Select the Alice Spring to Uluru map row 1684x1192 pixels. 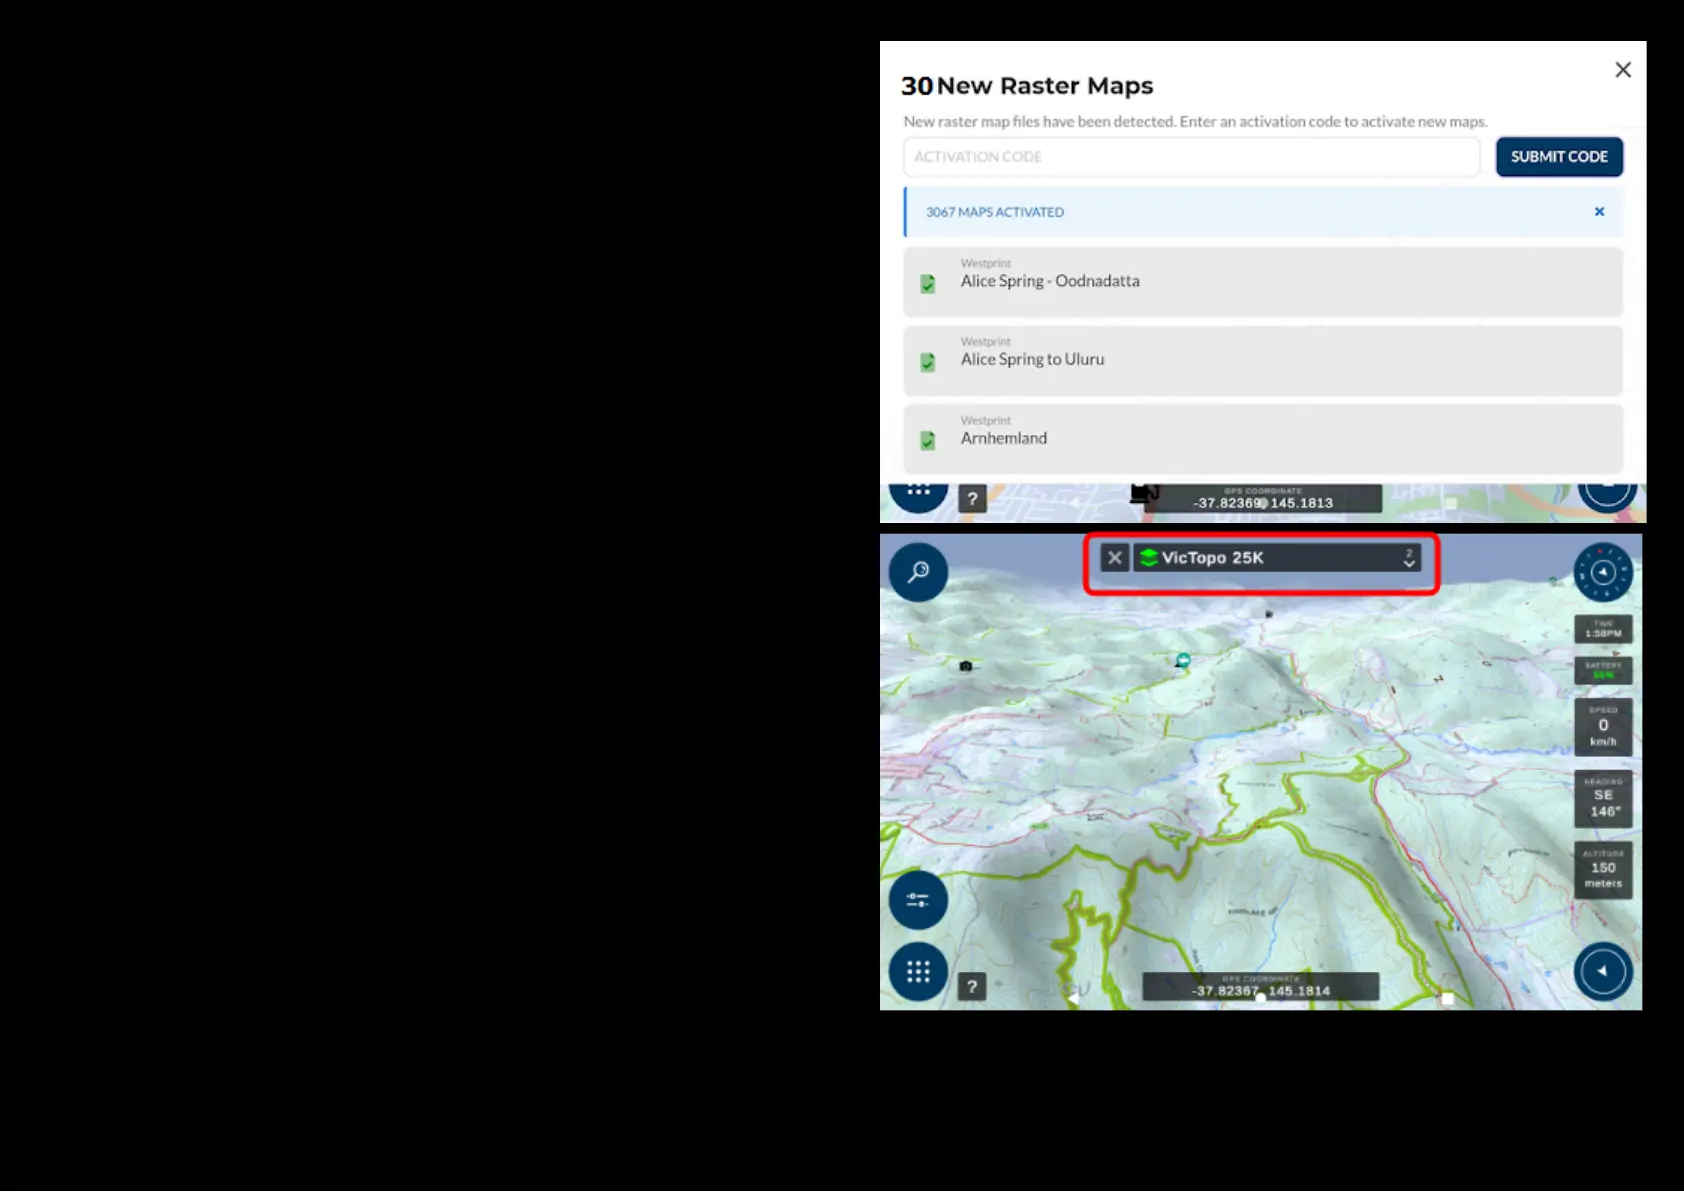tap(1263, 360)
